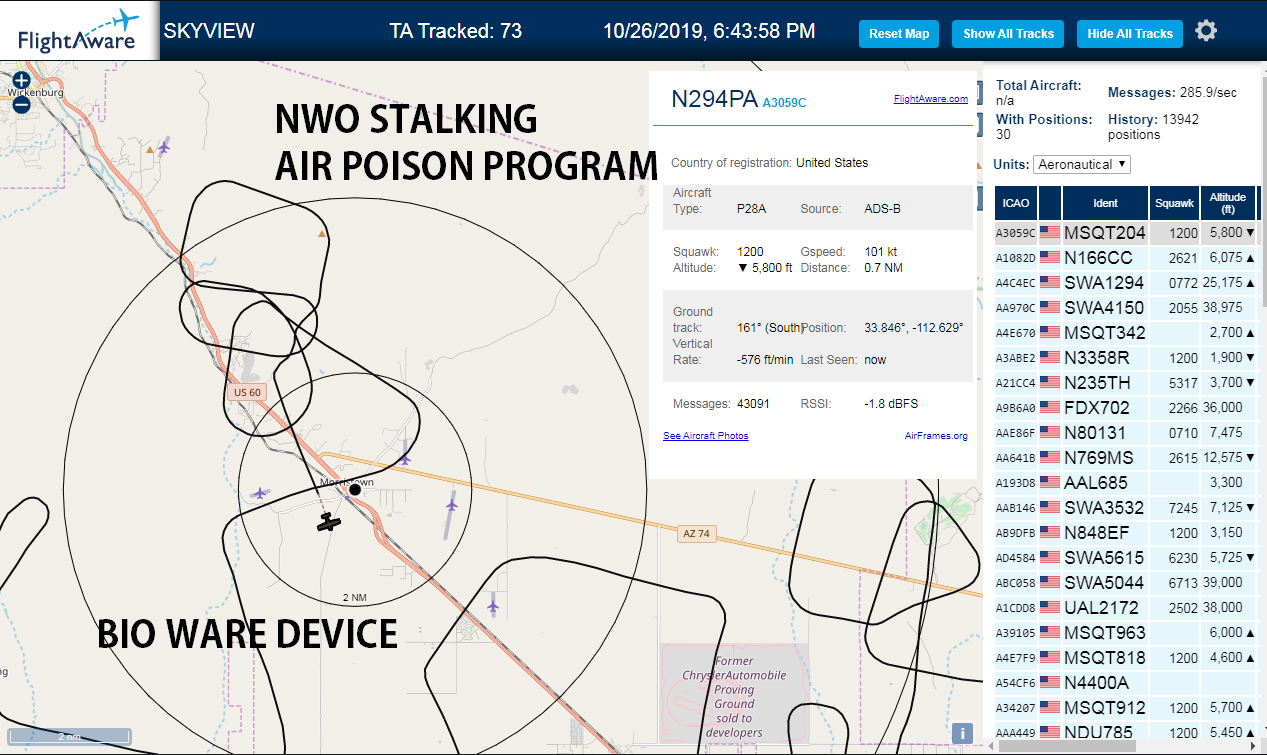The height and width of the screenshot is (755, 1267).
Task: Click US flag in NDU785 row
Action: point(1050,732)
